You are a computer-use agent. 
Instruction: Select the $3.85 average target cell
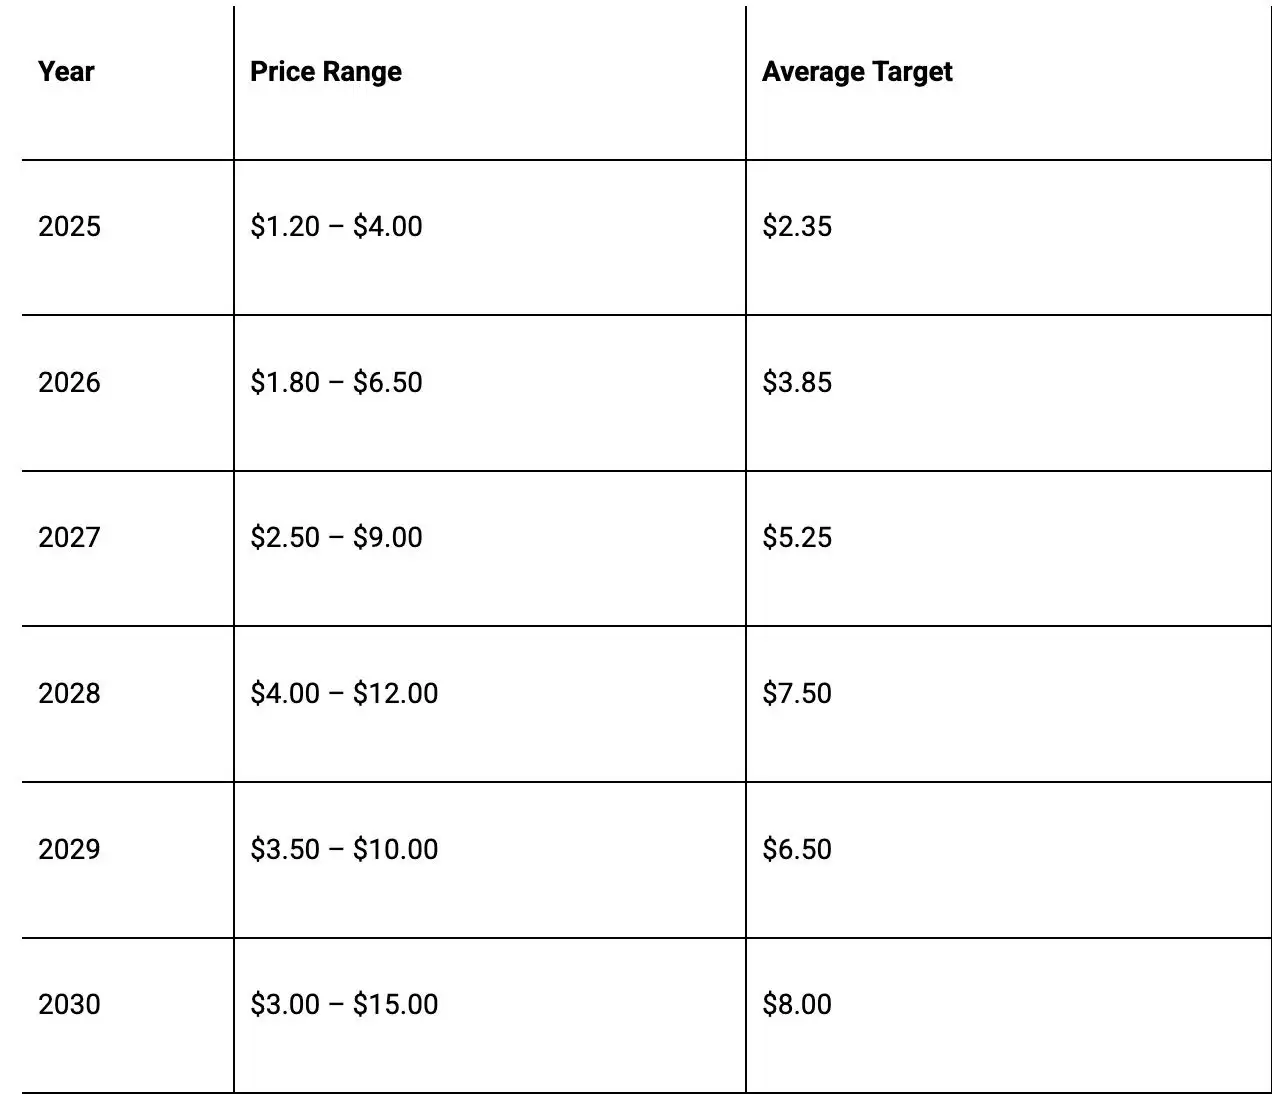797,382
